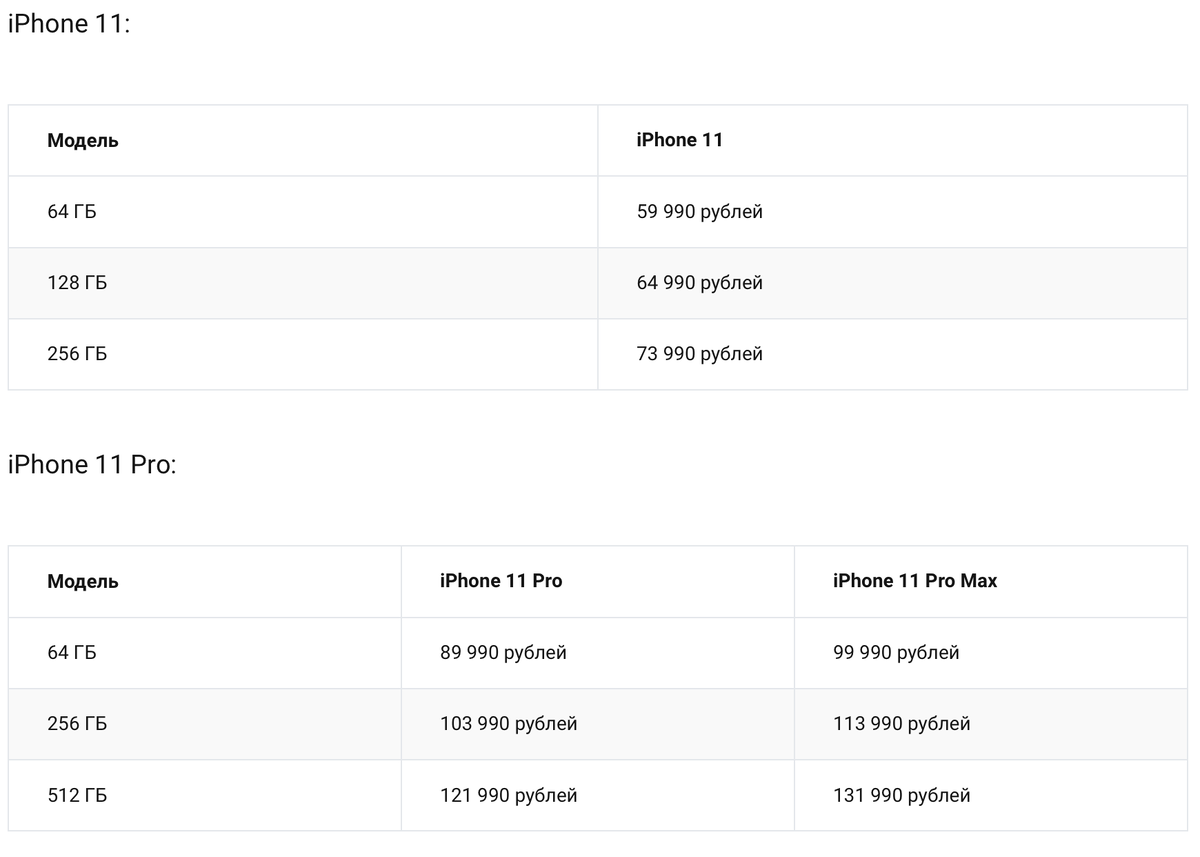This screenshot has height=857, width=1200.
Task: Click 64 ГБ label in the iPhone 11 table
Action: point(72,212)
